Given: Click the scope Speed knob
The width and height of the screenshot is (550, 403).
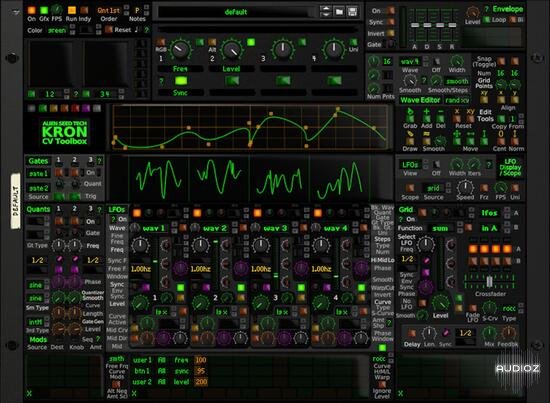Looking at the screenshot, I should click(x=465, y=188).
